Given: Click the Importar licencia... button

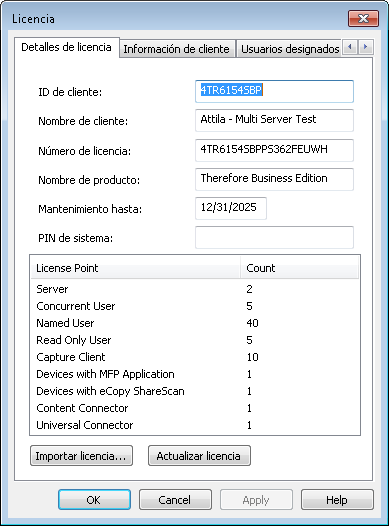Looking at the screenshot, I should (81, 456).
